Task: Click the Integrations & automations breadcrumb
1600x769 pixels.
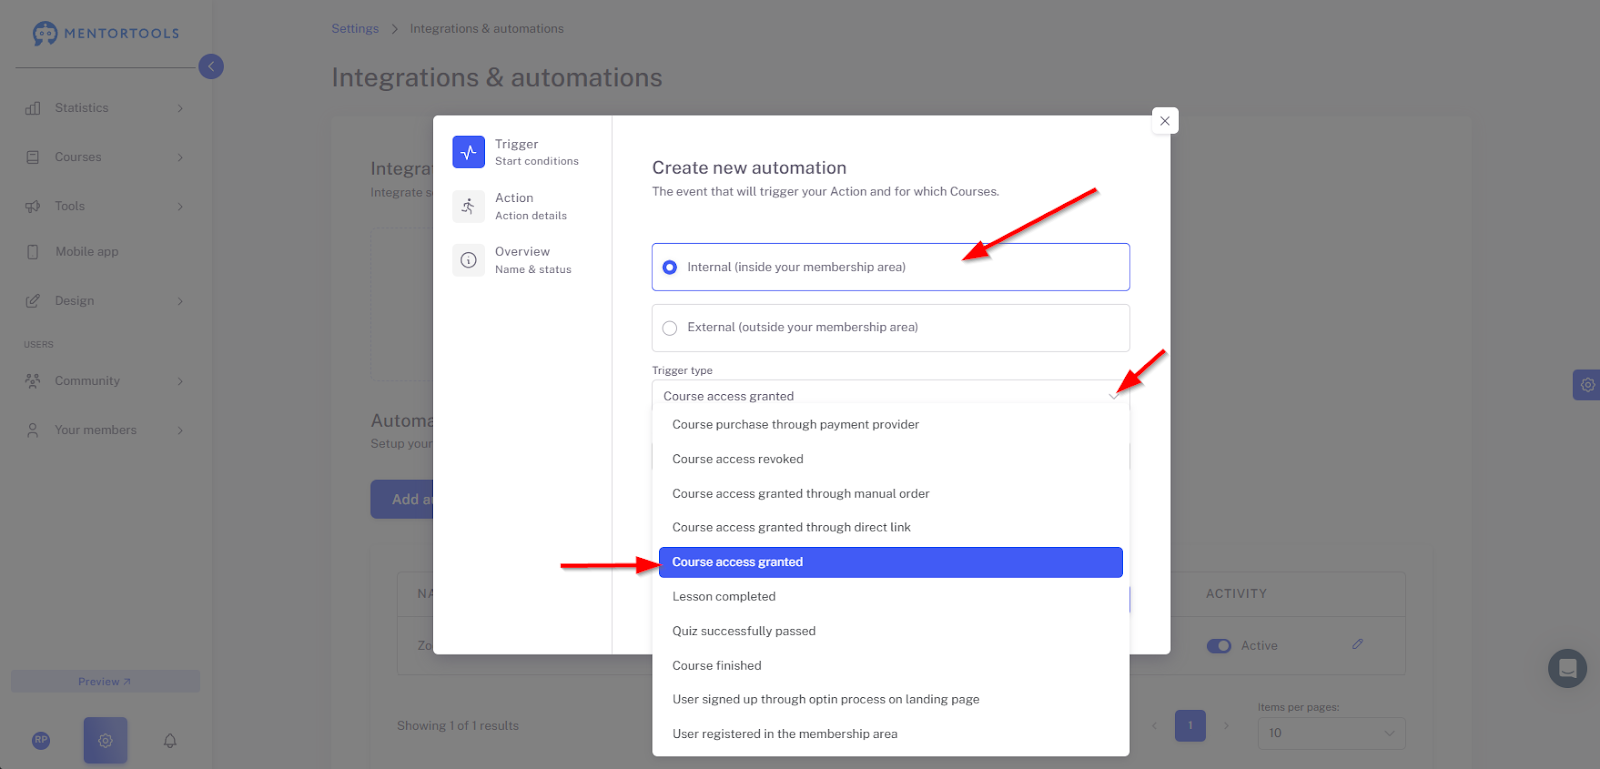Action: [x=487, y=29]
